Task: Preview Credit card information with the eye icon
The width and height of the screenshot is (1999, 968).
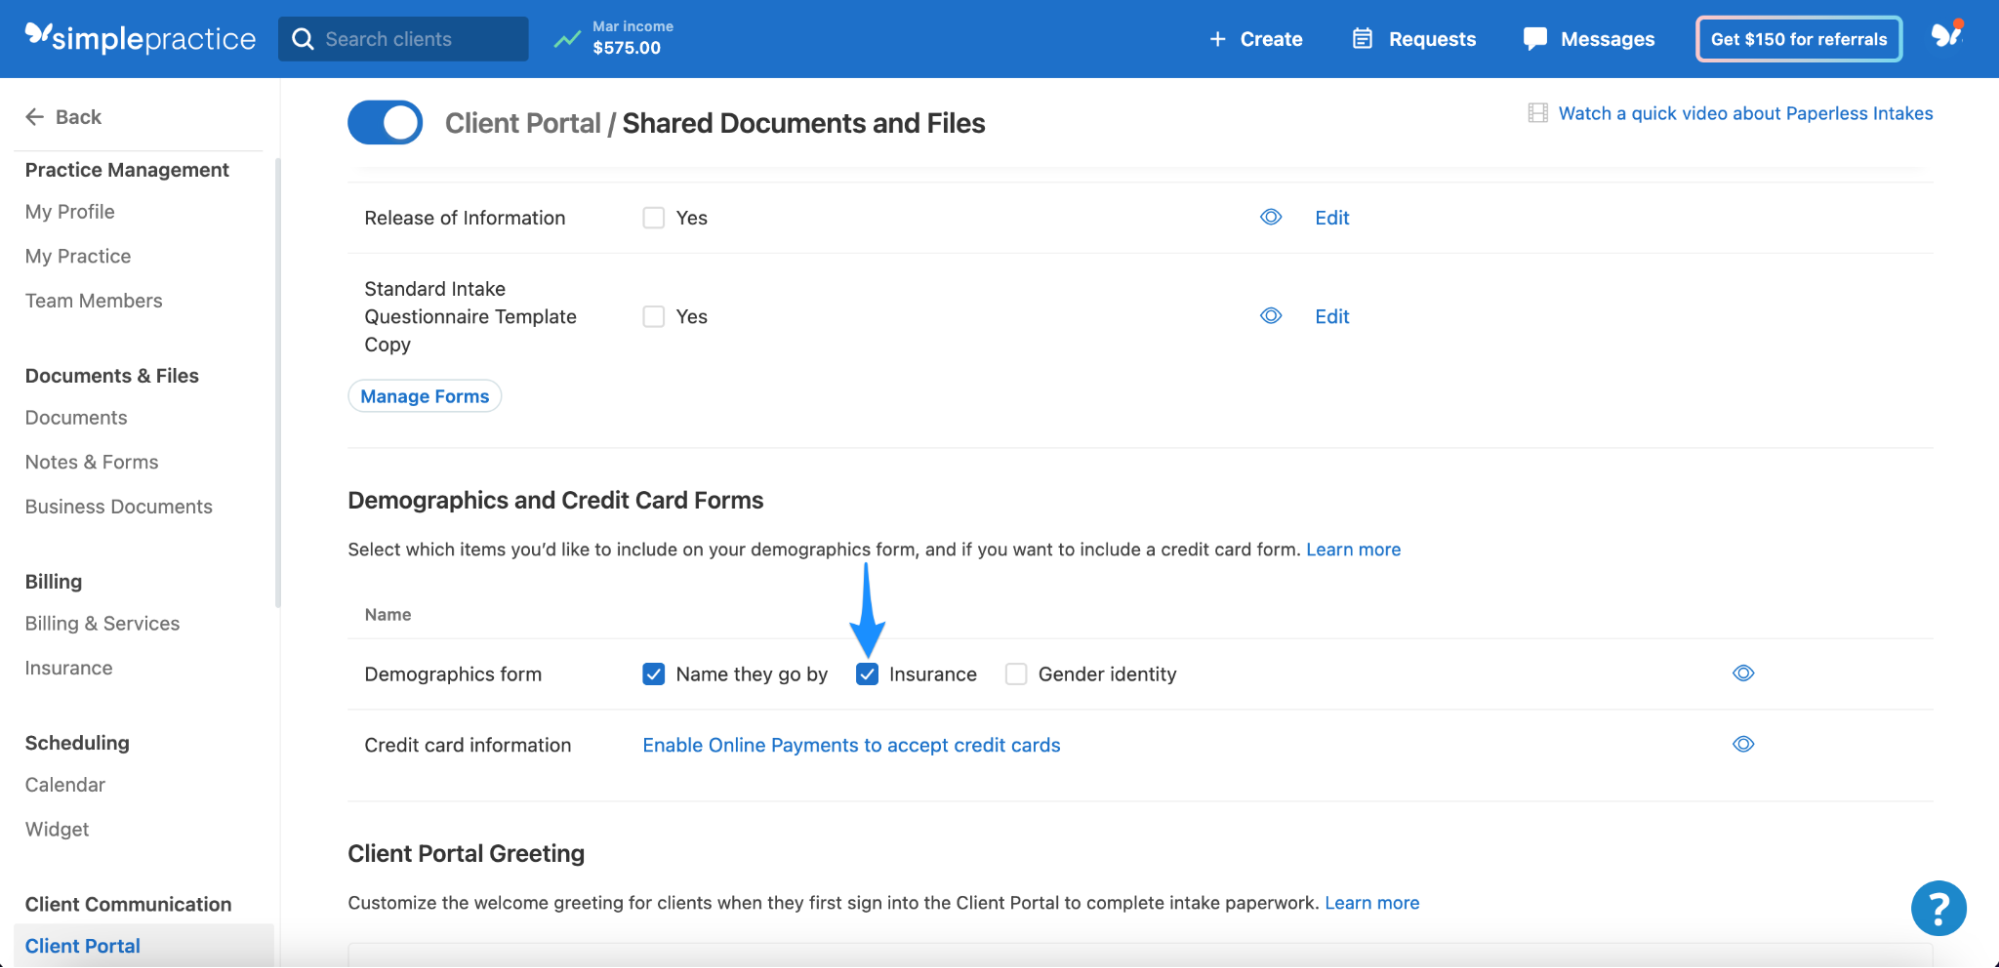Action: (1742, 744)
